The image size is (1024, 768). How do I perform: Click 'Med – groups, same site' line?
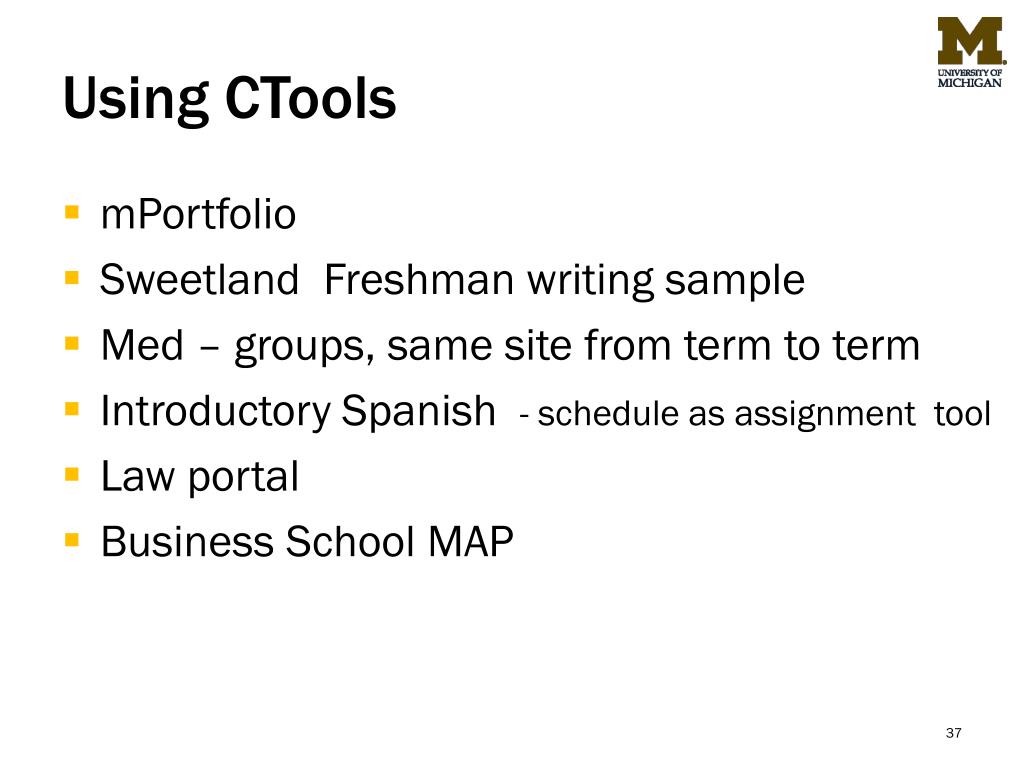click(511, 346)
